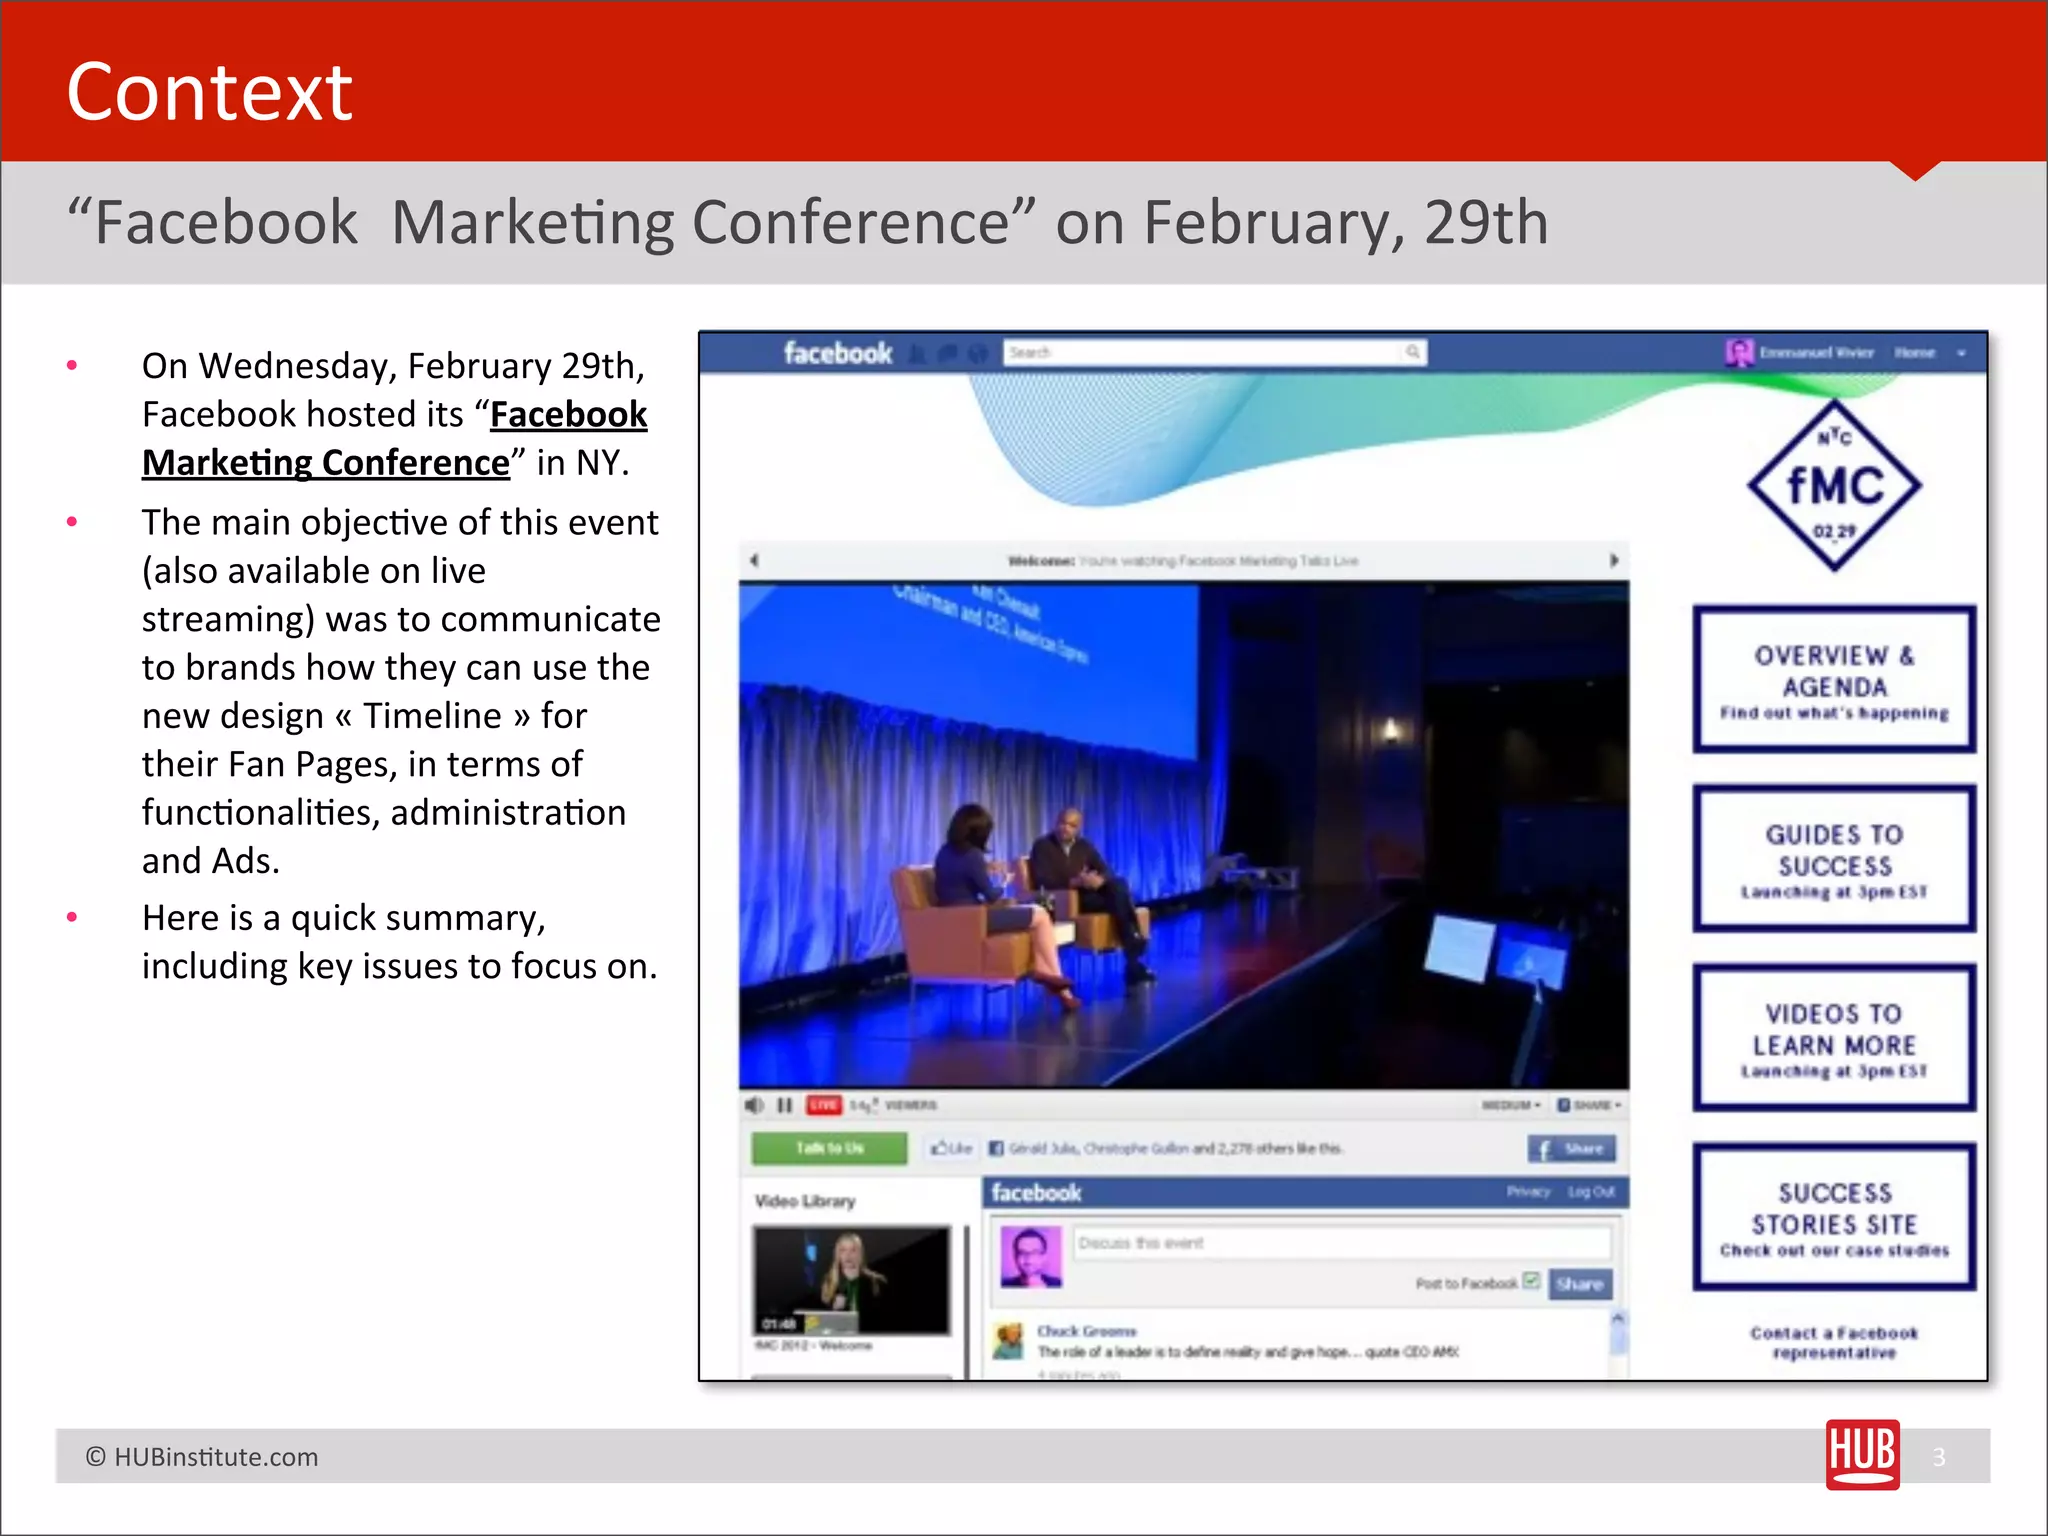Click the Context slide title
The width and height of the screenshot is (2048, 1536).
pos(209,92)
